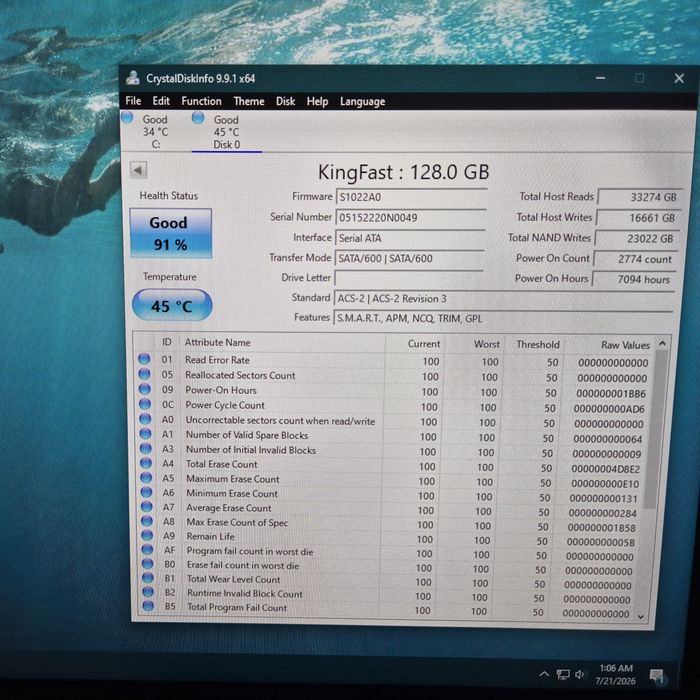Image resolution: width=700 pixels, height=700 pixels.
Task: Open the Edit menu
Action: click(x=161, y=101)
